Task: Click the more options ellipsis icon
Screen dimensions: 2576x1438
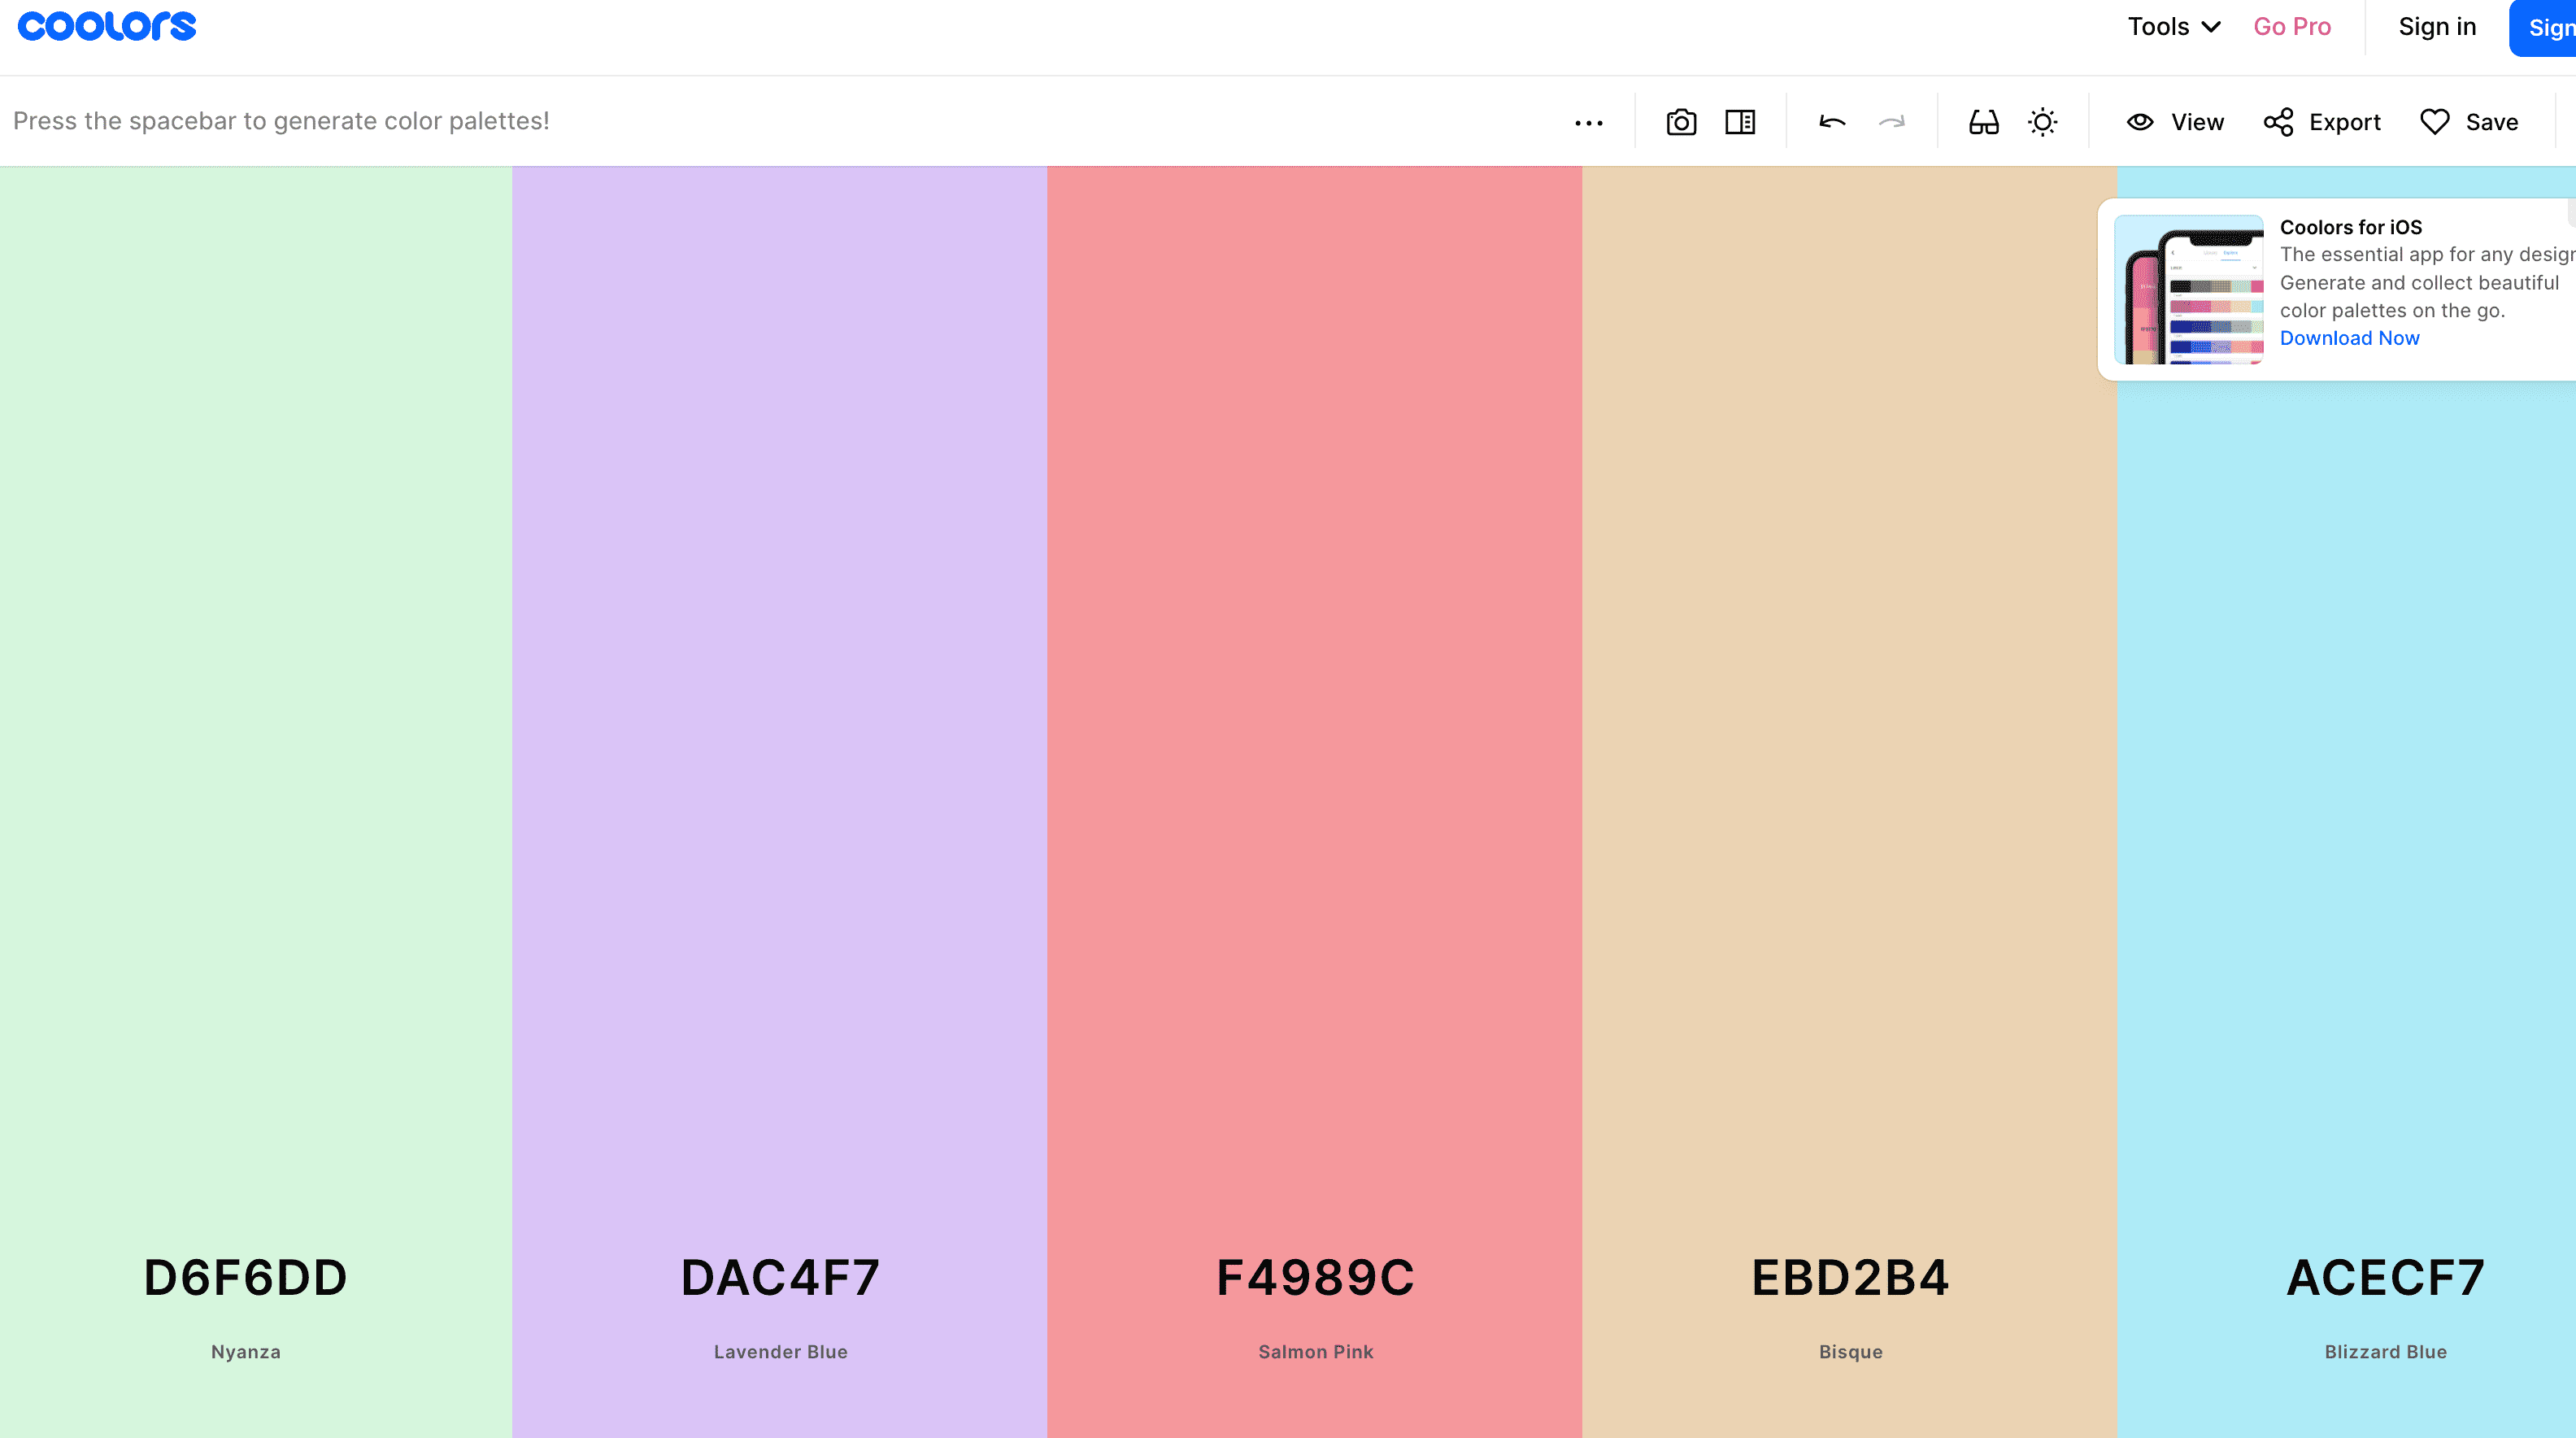Action: pos(1589,120)
